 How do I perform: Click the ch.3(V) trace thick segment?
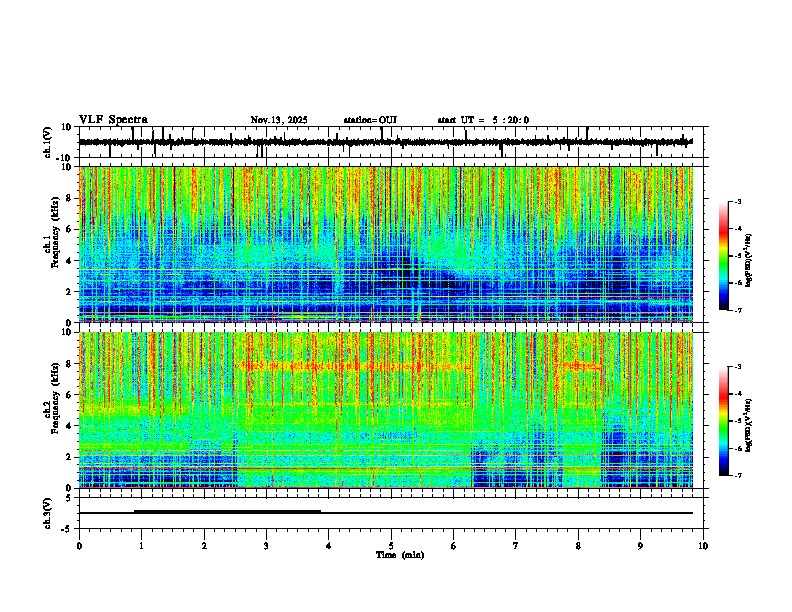(227, 511)
